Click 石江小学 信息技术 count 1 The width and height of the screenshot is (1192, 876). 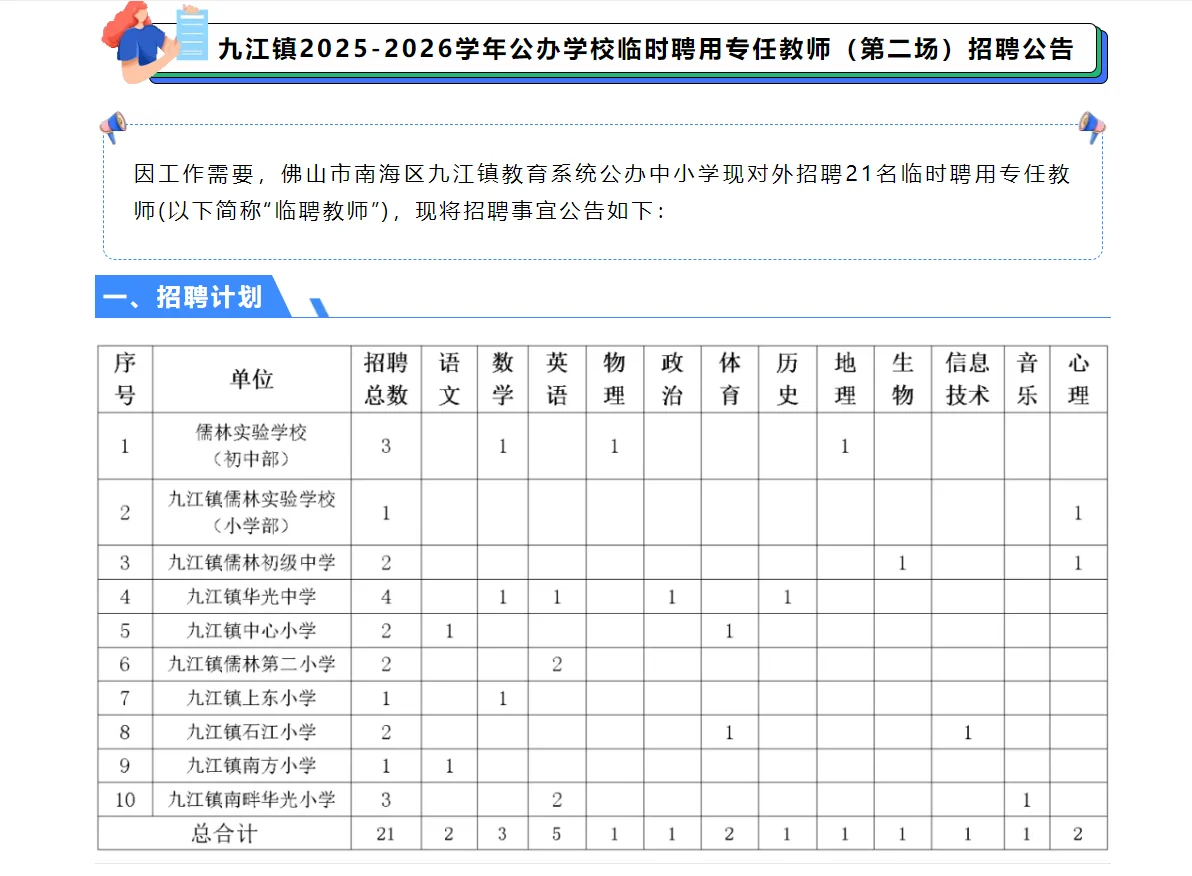968,732
